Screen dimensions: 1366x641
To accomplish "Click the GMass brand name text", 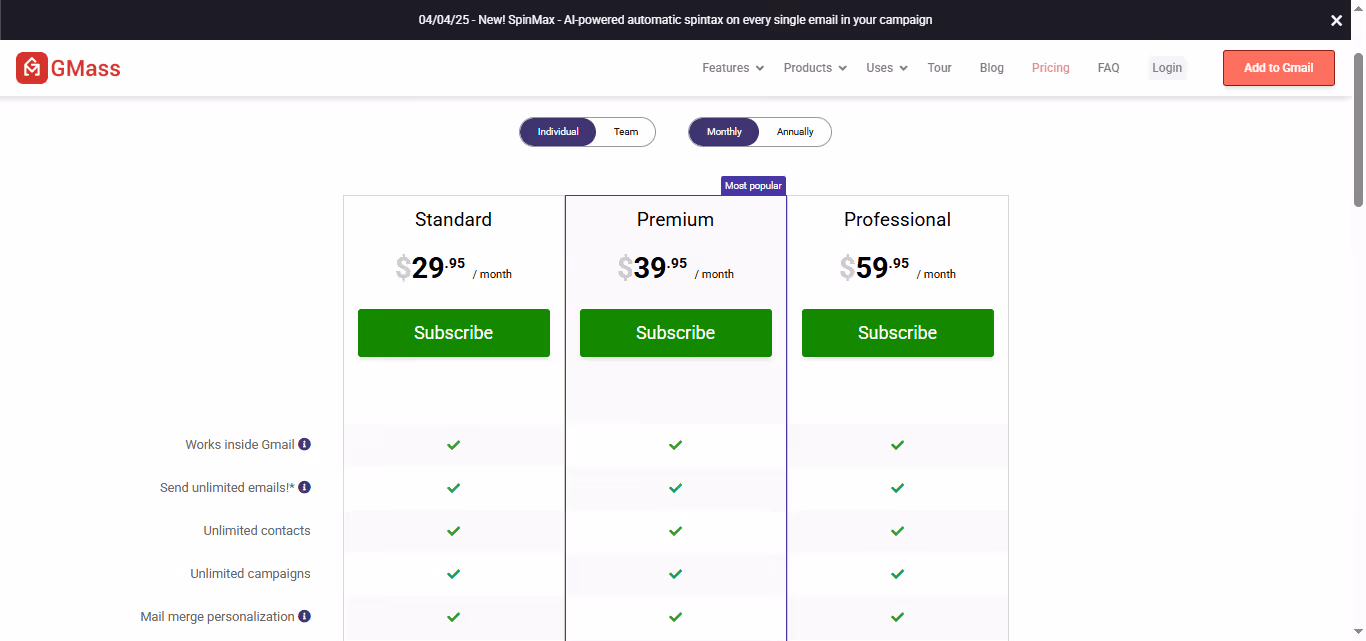I will [86, 68].
